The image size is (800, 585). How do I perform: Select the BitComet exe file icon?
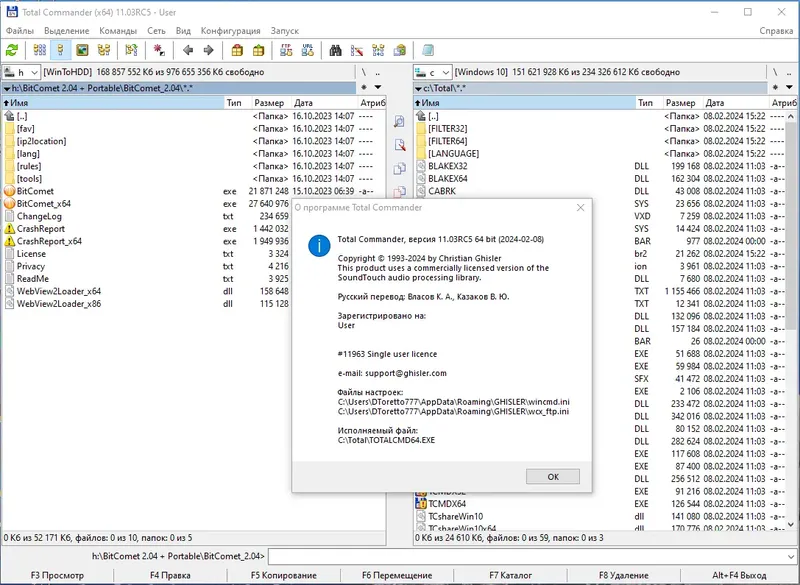[9, 191]
